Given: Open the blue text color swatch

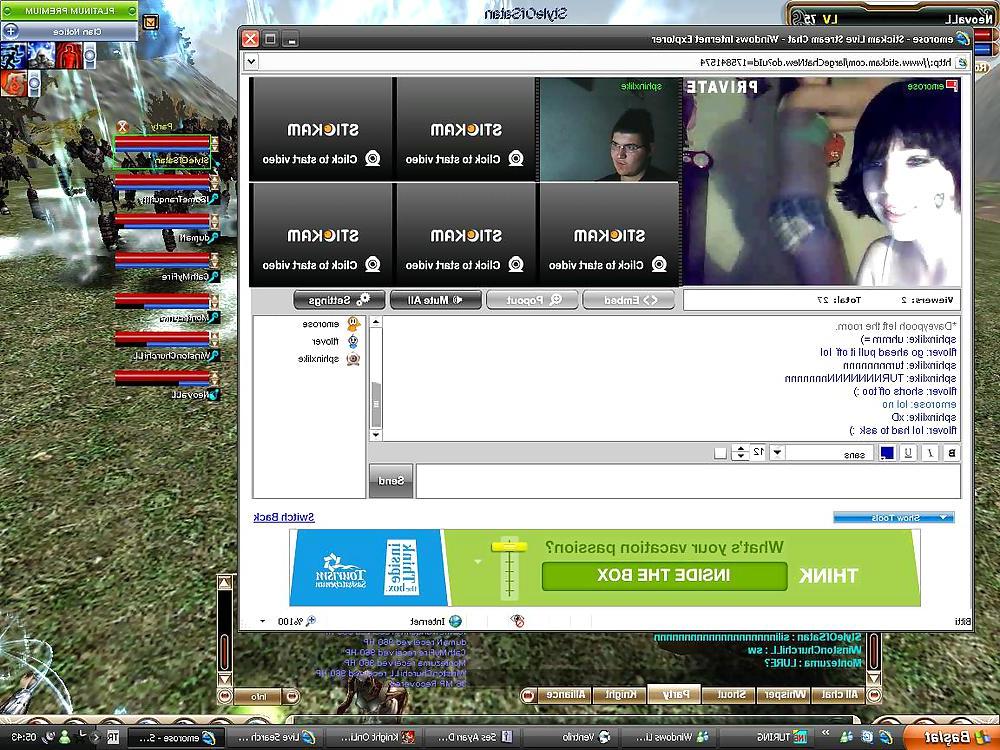Looking at the screenshot, I should (887, 453).
